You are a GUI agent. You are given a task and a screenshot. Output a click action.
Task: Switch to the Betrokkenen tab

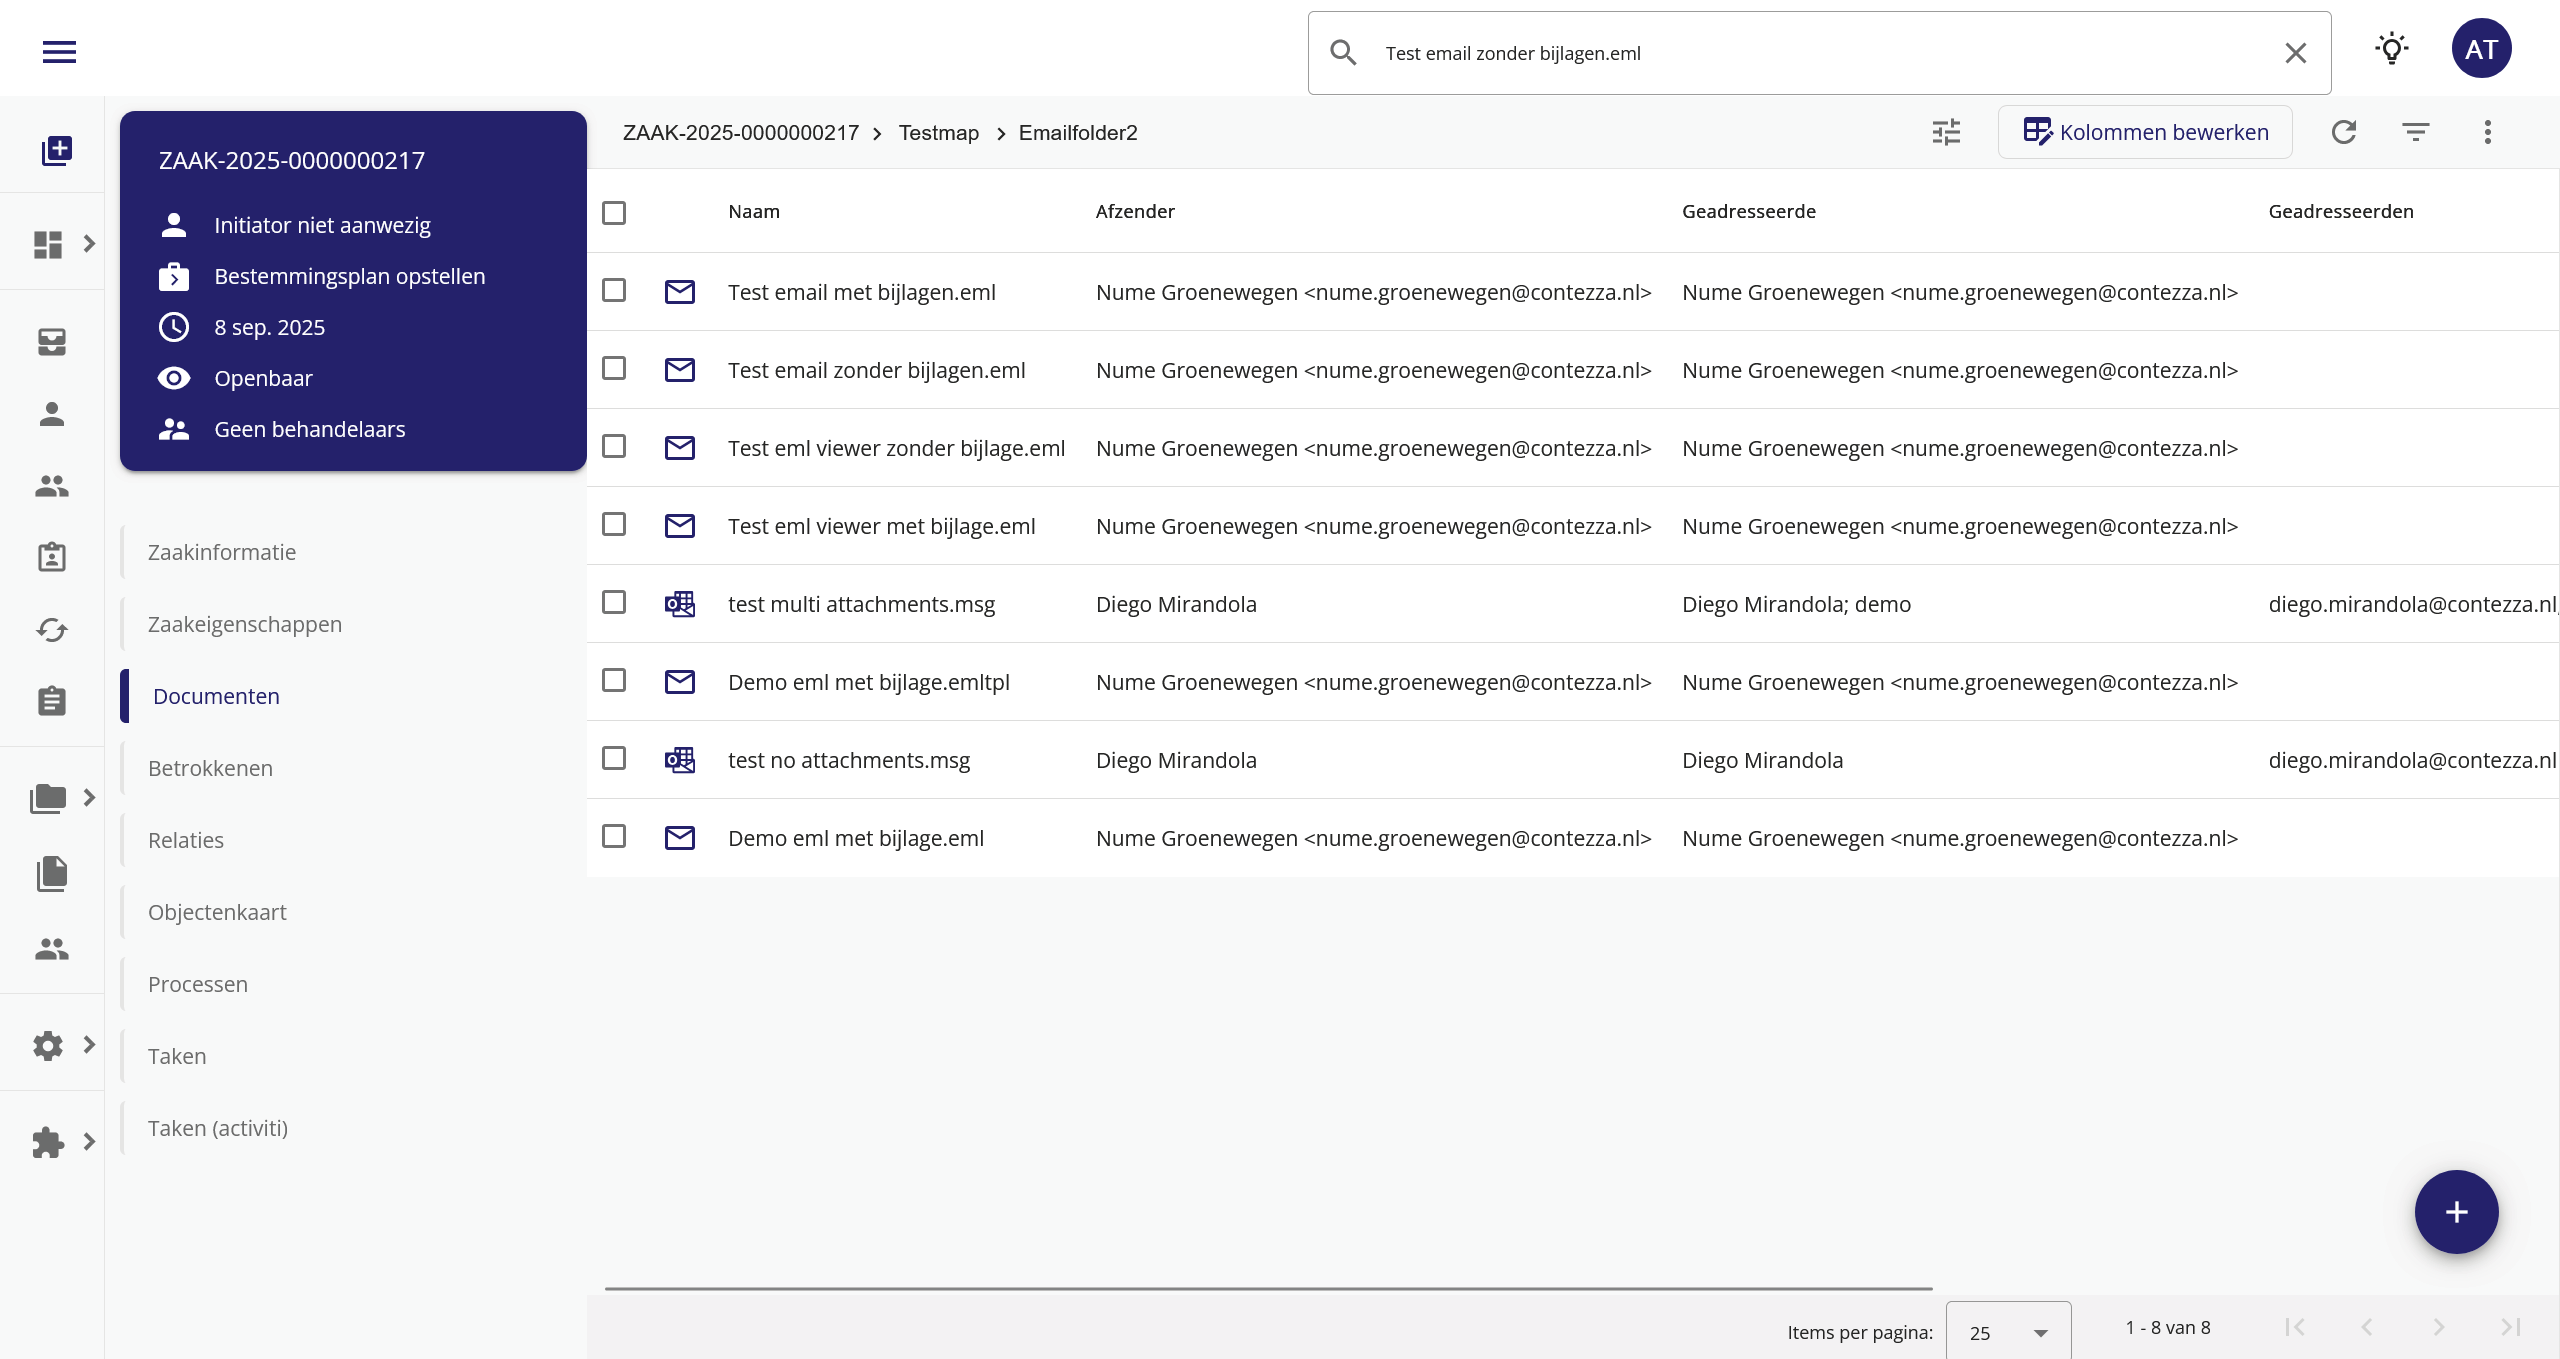click(210, 768)
